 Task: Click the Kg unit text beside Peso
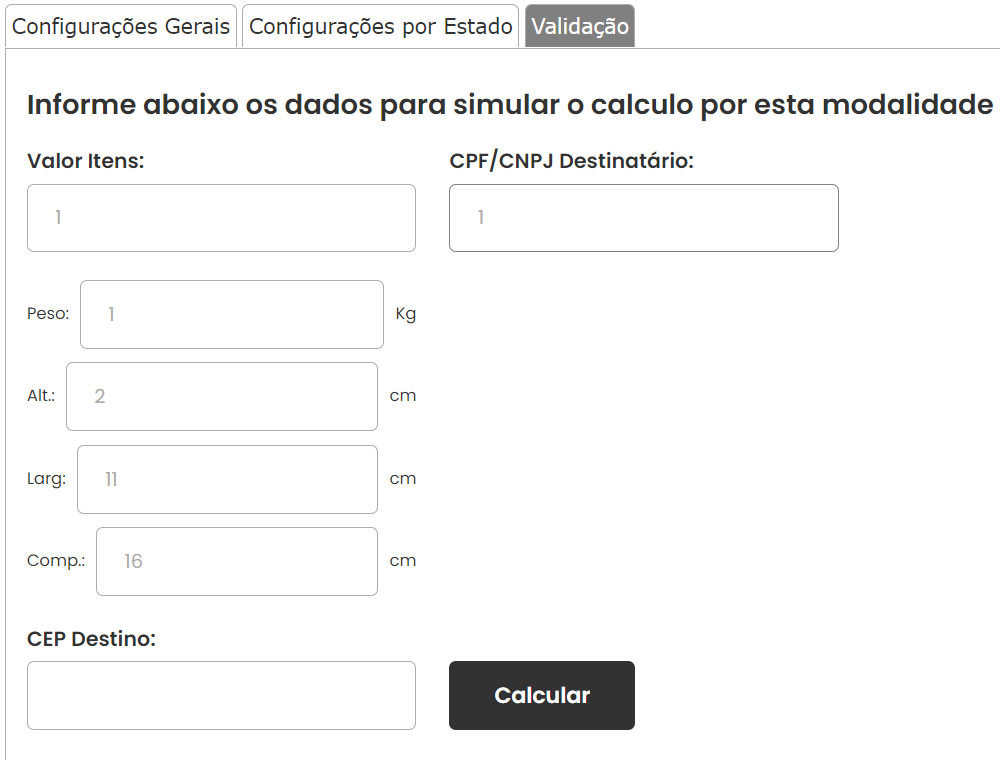click(x=406, y=314)
